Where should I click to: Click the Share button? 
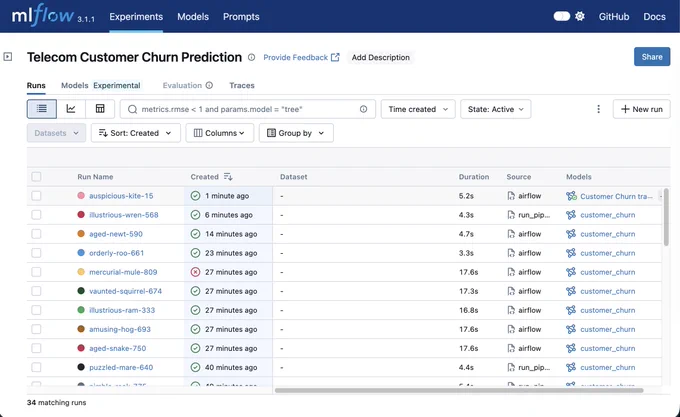pos(652,57)
